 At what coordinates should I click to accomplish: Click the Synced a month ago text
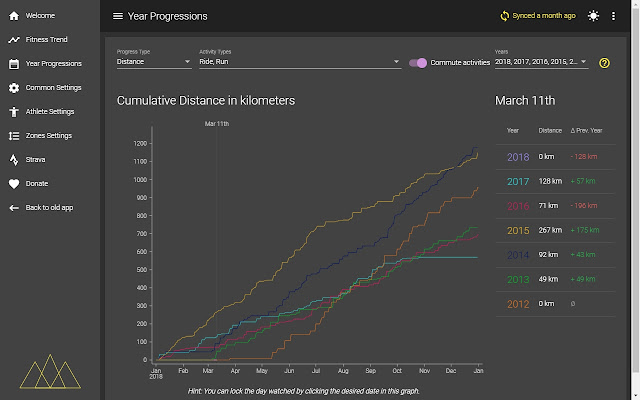point(544,16)
